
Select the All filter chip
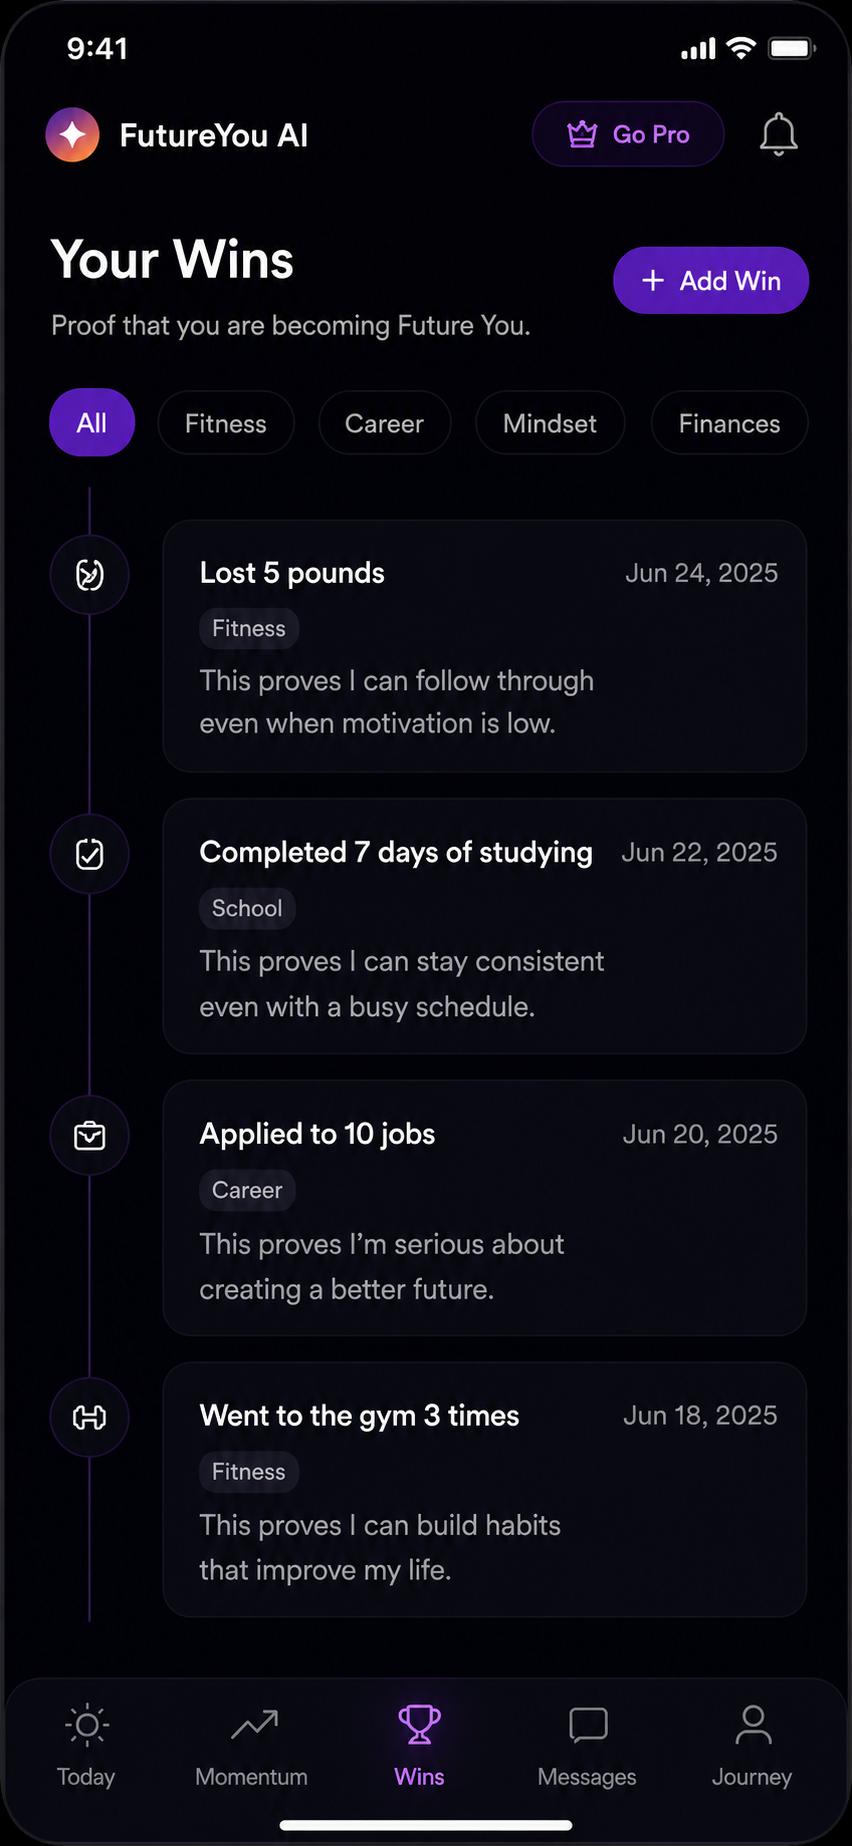[x=92, y=423]
